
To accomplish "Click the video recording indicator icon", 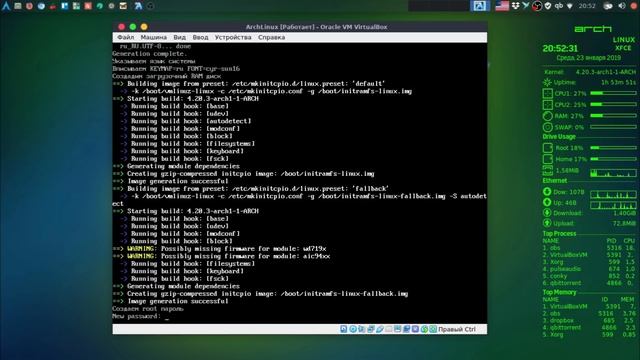I will pos(407,329).
